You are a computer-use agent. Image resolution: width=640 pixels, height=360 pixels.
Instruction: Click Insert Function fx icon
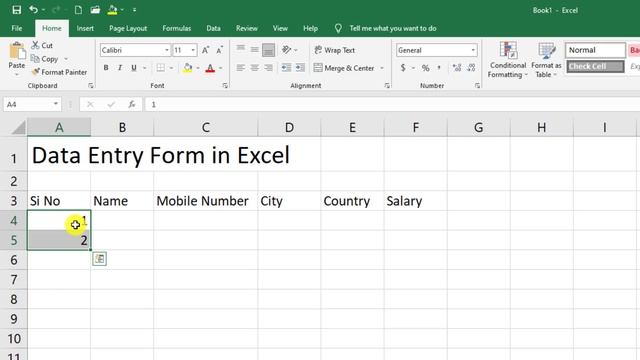(x=132, y=104)
